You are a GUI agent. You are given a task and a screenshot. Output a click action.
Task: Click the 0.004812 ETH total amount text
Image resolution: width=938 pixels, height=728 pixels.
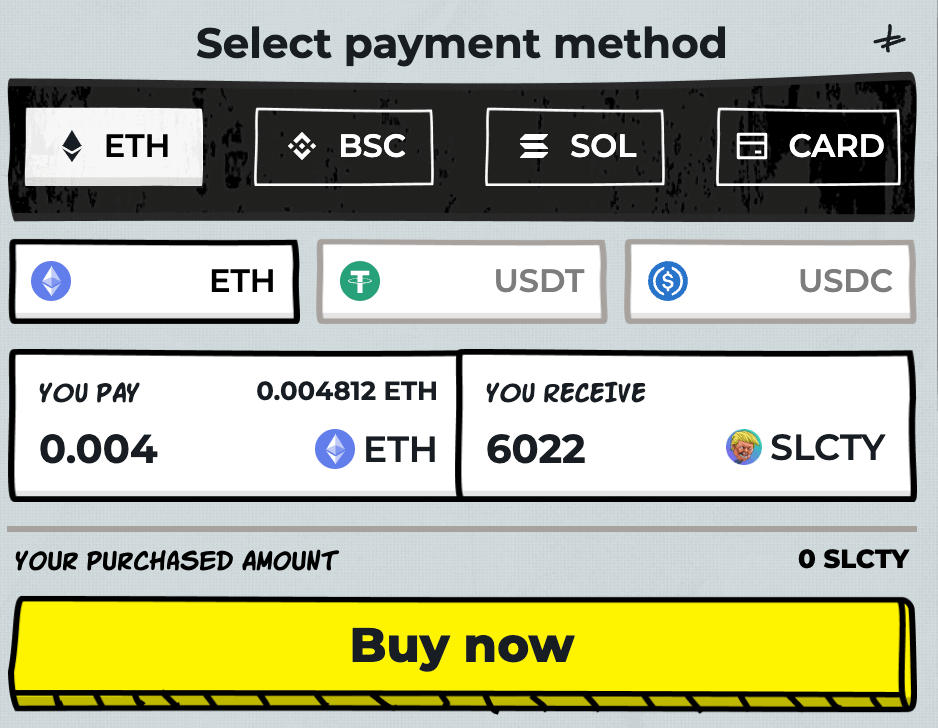[x=348, y=392]
